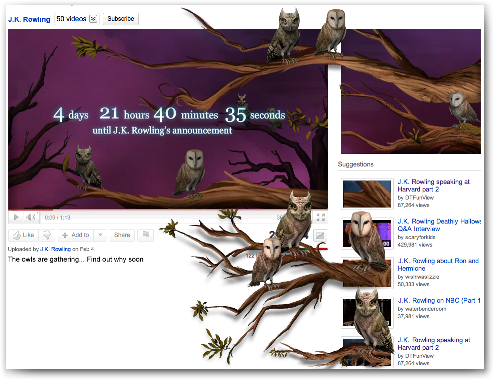Image resolution: width=494 pixels, height=380 pixels.
Task: Flag this video with the flag icon
Action: (x=146, y=235)
